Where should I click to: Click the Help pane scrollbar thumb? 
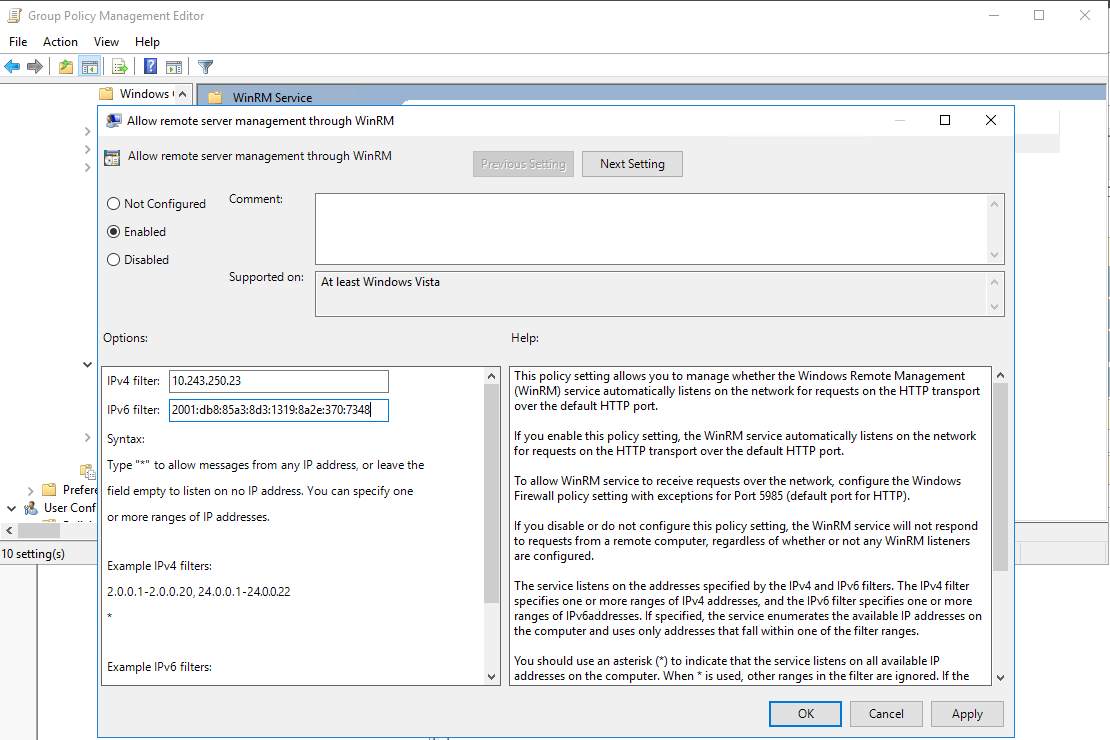pos(1000,477)
